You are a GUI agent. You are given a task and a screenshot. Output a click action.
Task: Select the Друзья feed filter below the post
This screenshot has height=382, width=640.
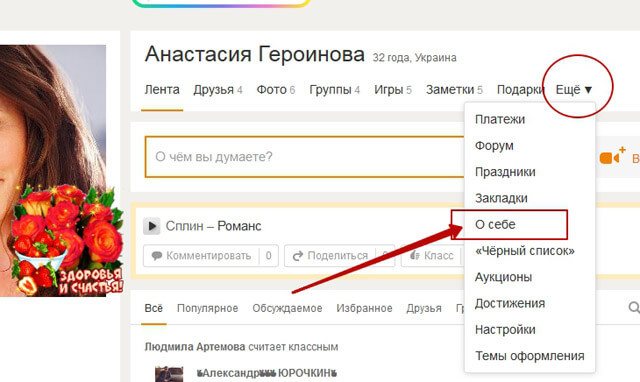(424, 308)
